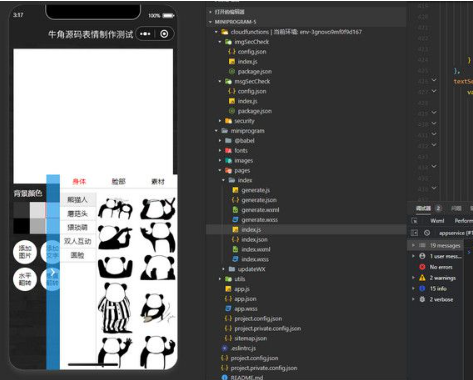Click the warning triangle icon
The image size is (473, 380).
coord(422,278)
